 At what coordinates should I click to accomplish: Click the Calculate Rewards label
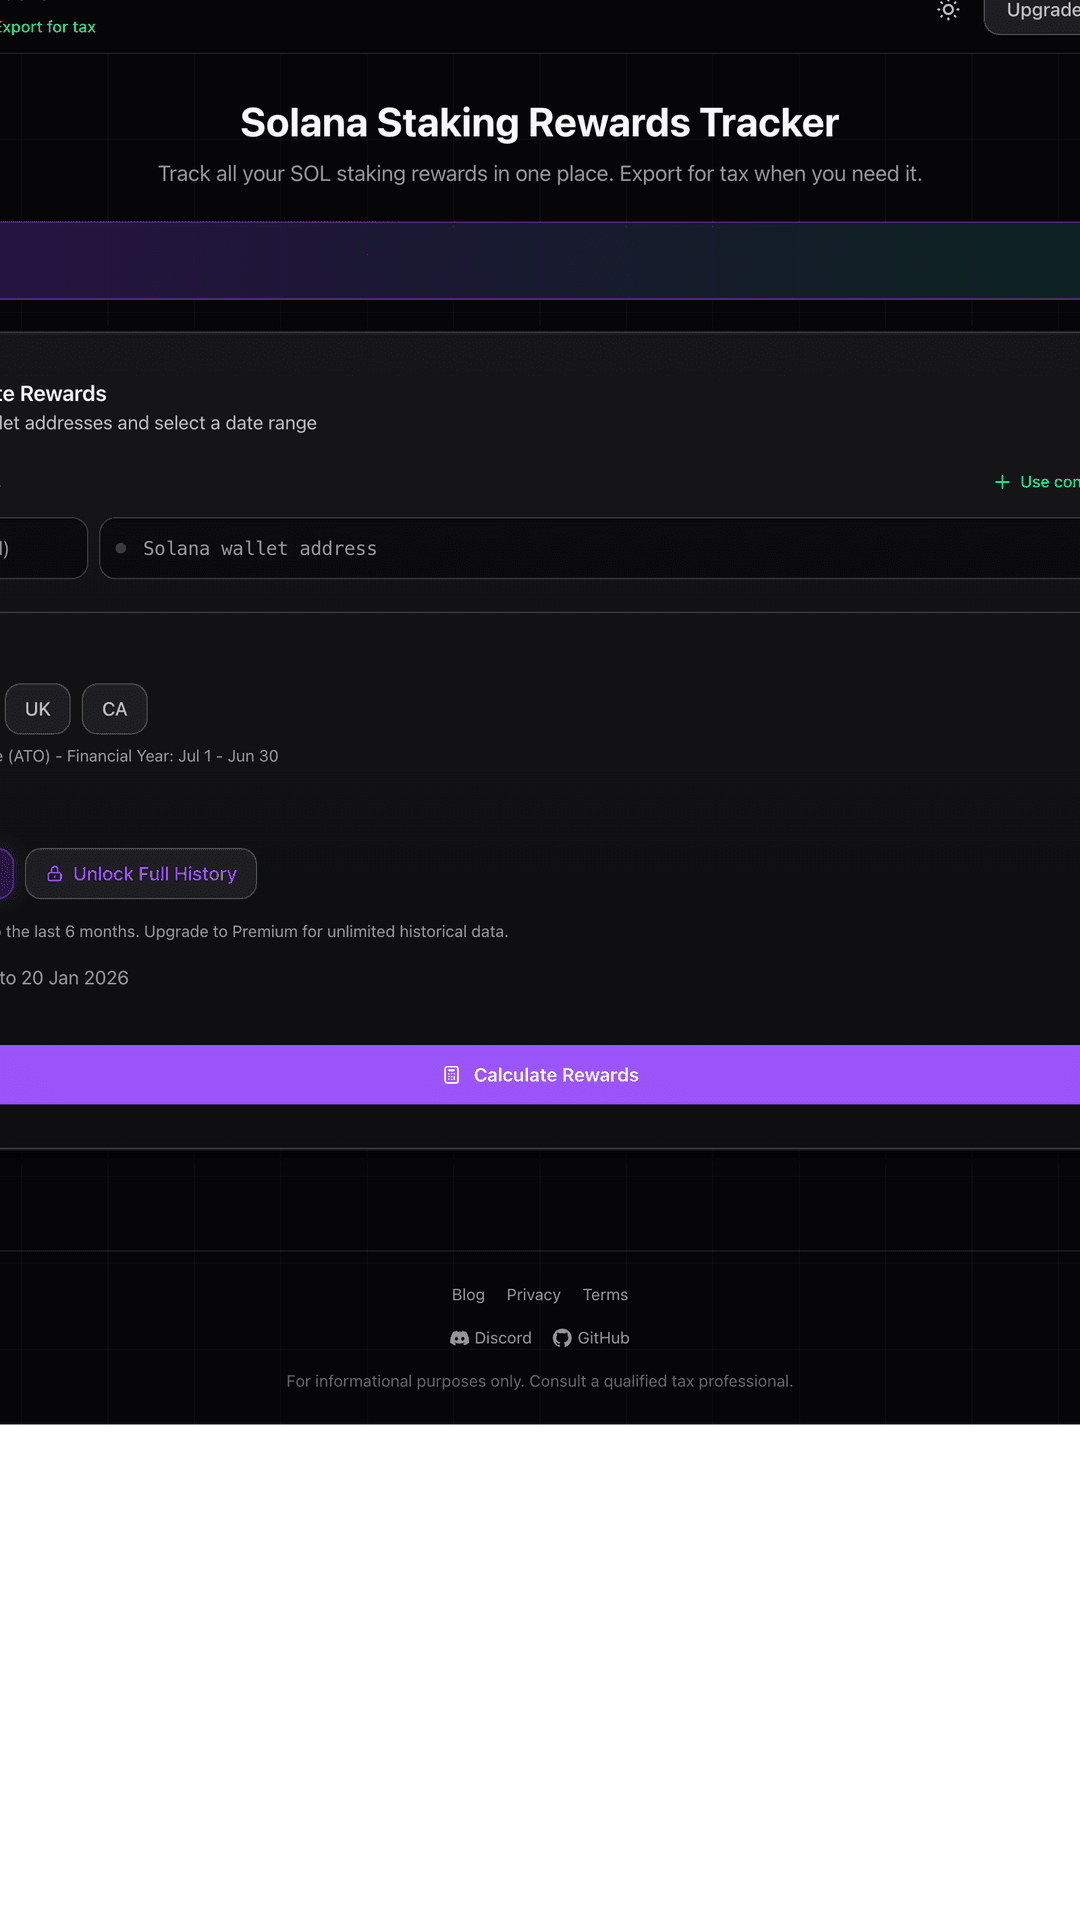556,1075
